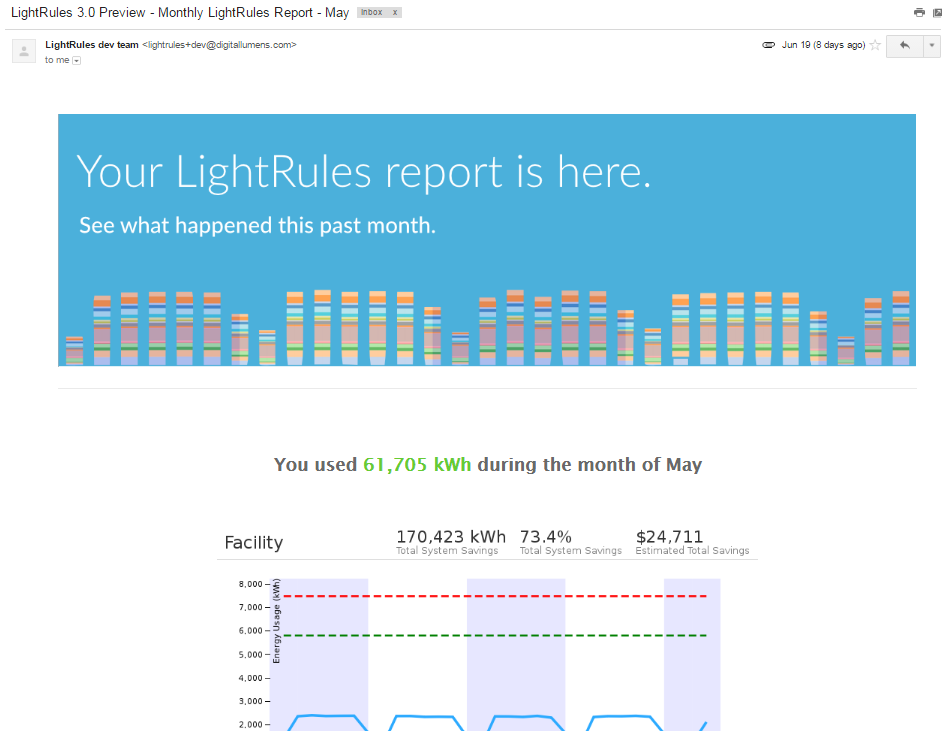The width and height of the screenshot is (950, 733).
Task: Click the email subject line at top
Action: point(180,13)
